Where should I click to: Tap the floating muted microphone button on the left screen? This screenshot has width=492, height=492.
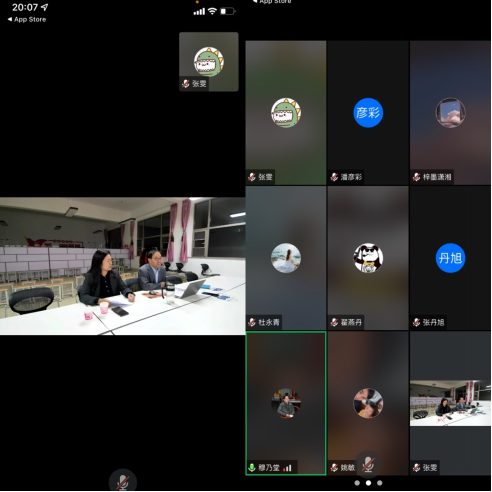click(123, 481)
